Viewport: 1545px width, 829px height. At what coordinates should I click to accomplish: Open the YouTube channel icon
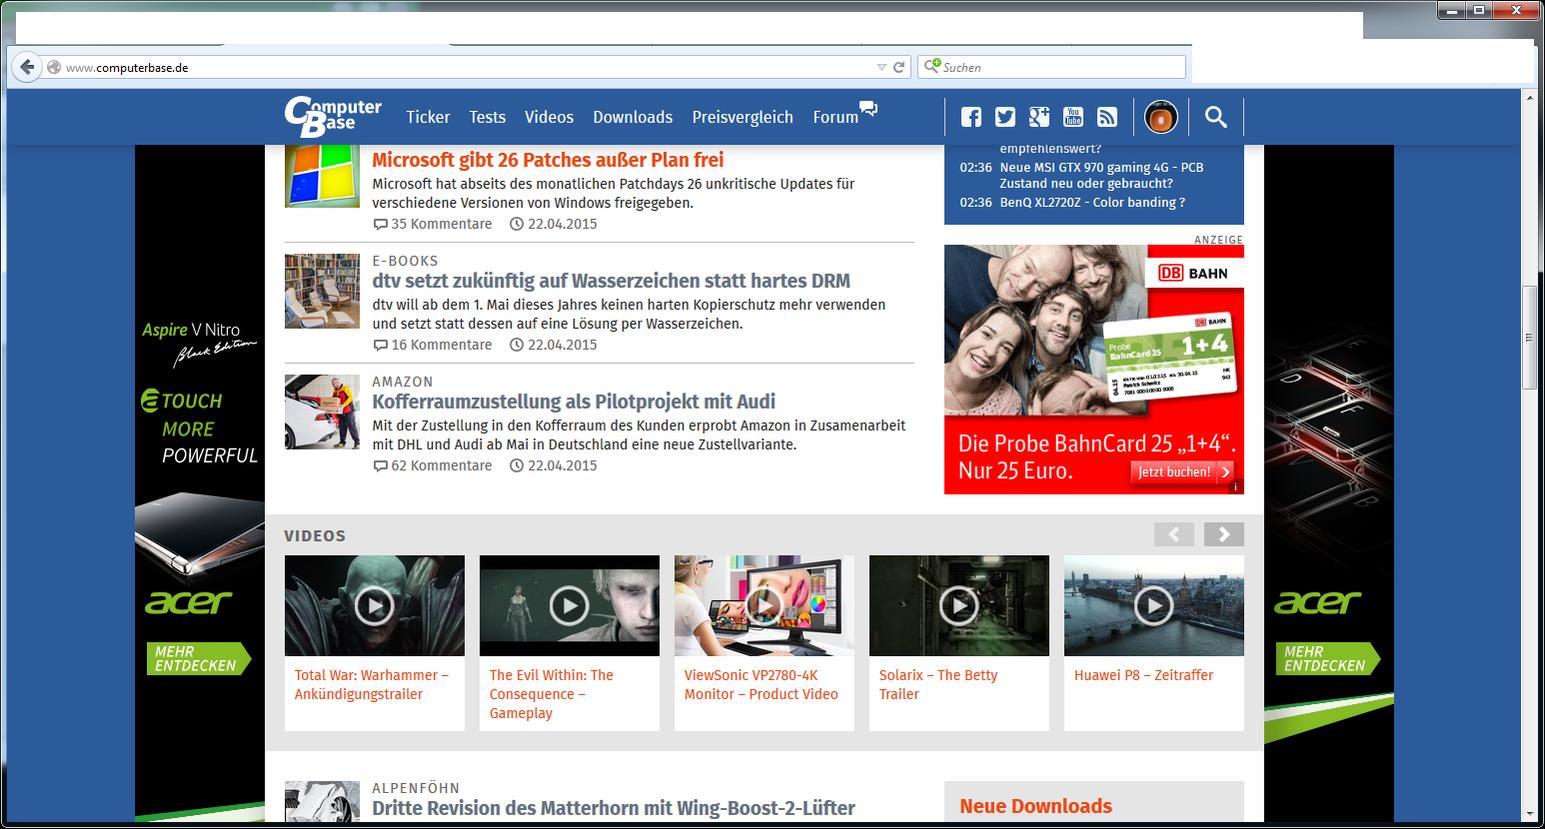point(1073,117)
